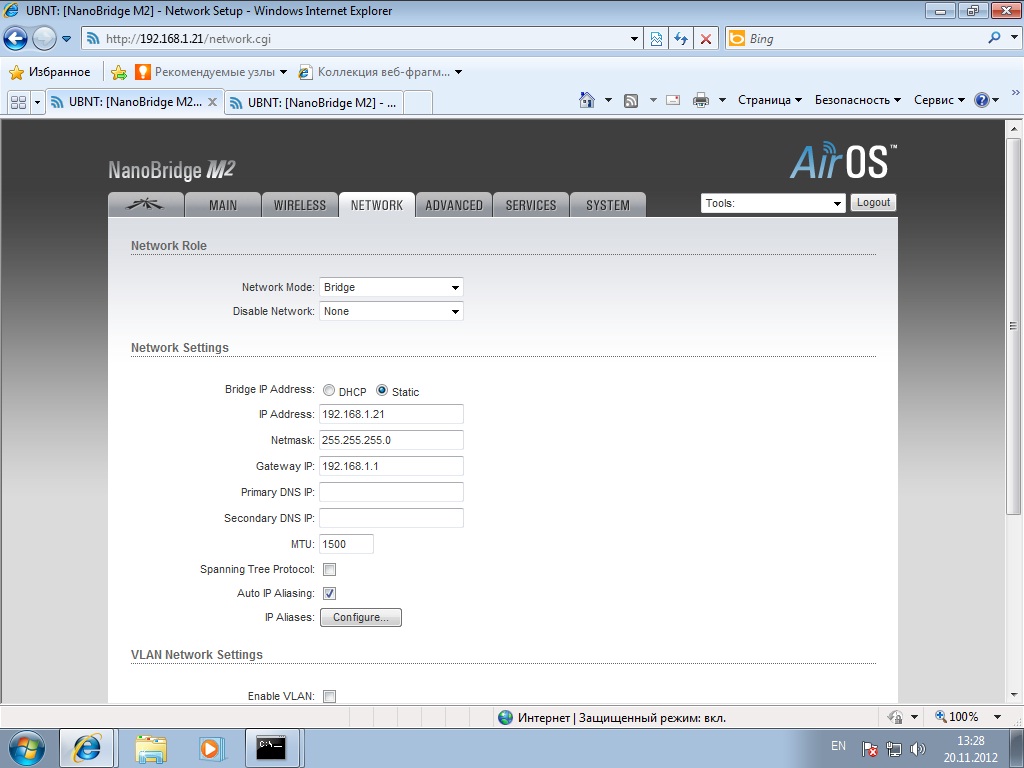
Task: Open the recent pages dropdown arrow
Action: tap(66, 39)
